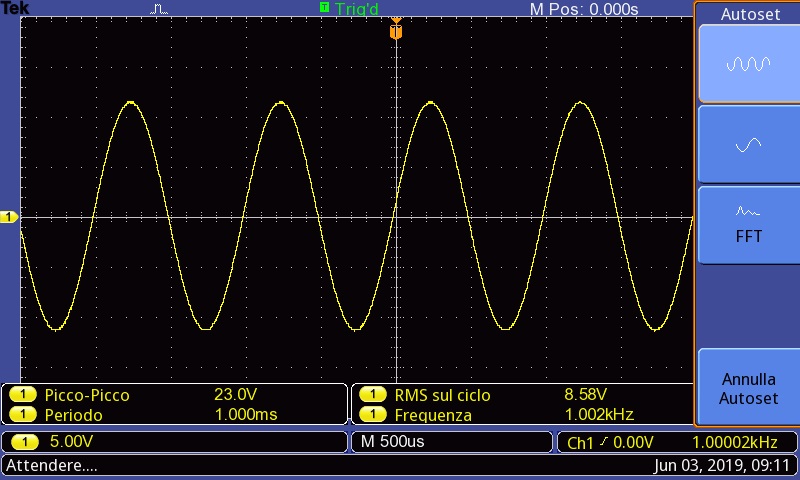The height and width of the screenshot is (480, 800).
Task: Click the channel 1 badge beside Frequenza
Action: [x=373, y=414]
